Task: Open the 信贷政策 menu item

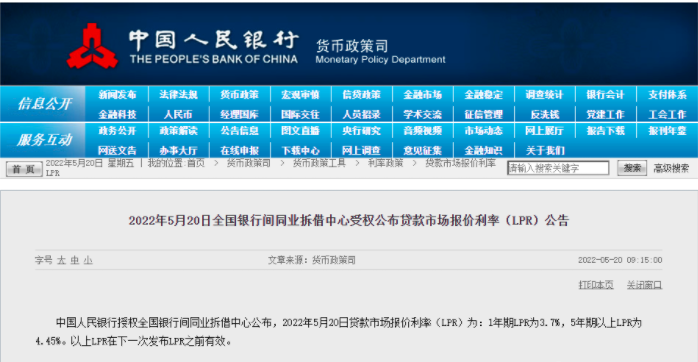Action: [361, 95]
